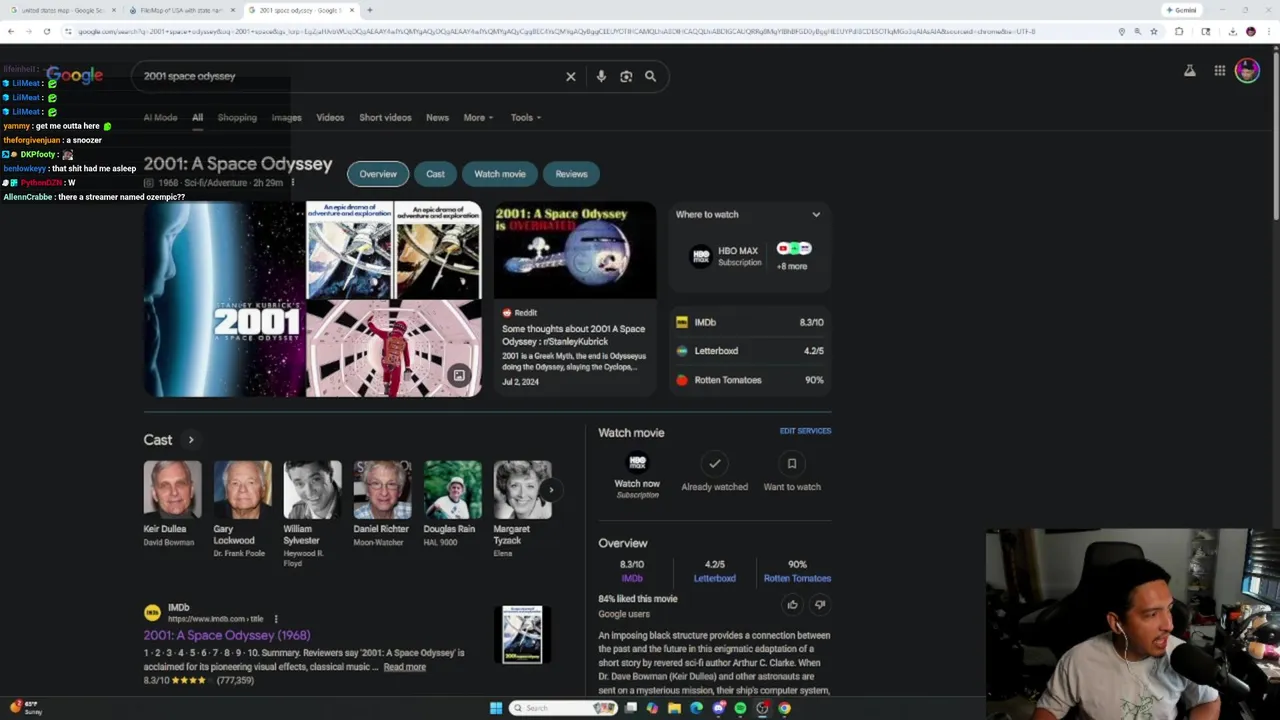Open OBS Studio from taskbar
Screen dimensions: 1280x720
762,708
